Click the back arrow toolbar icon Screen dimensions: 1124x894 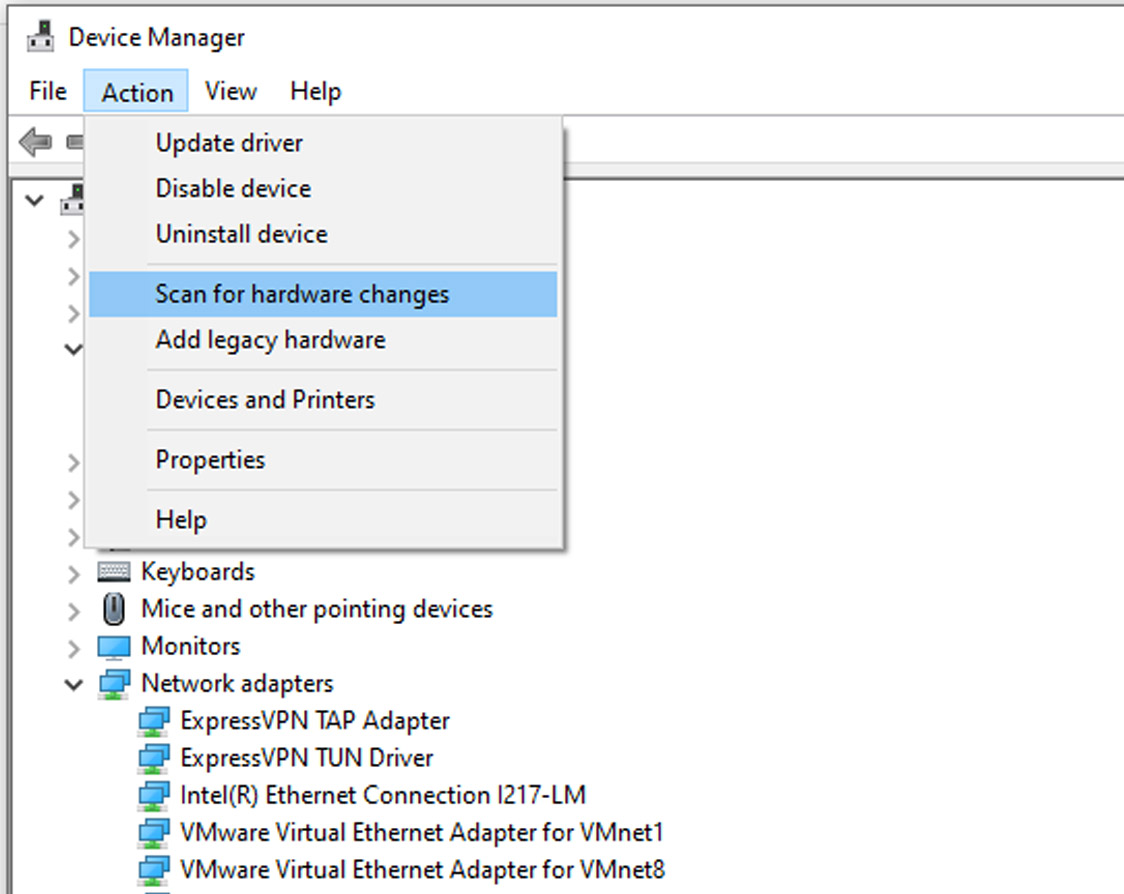35,141
